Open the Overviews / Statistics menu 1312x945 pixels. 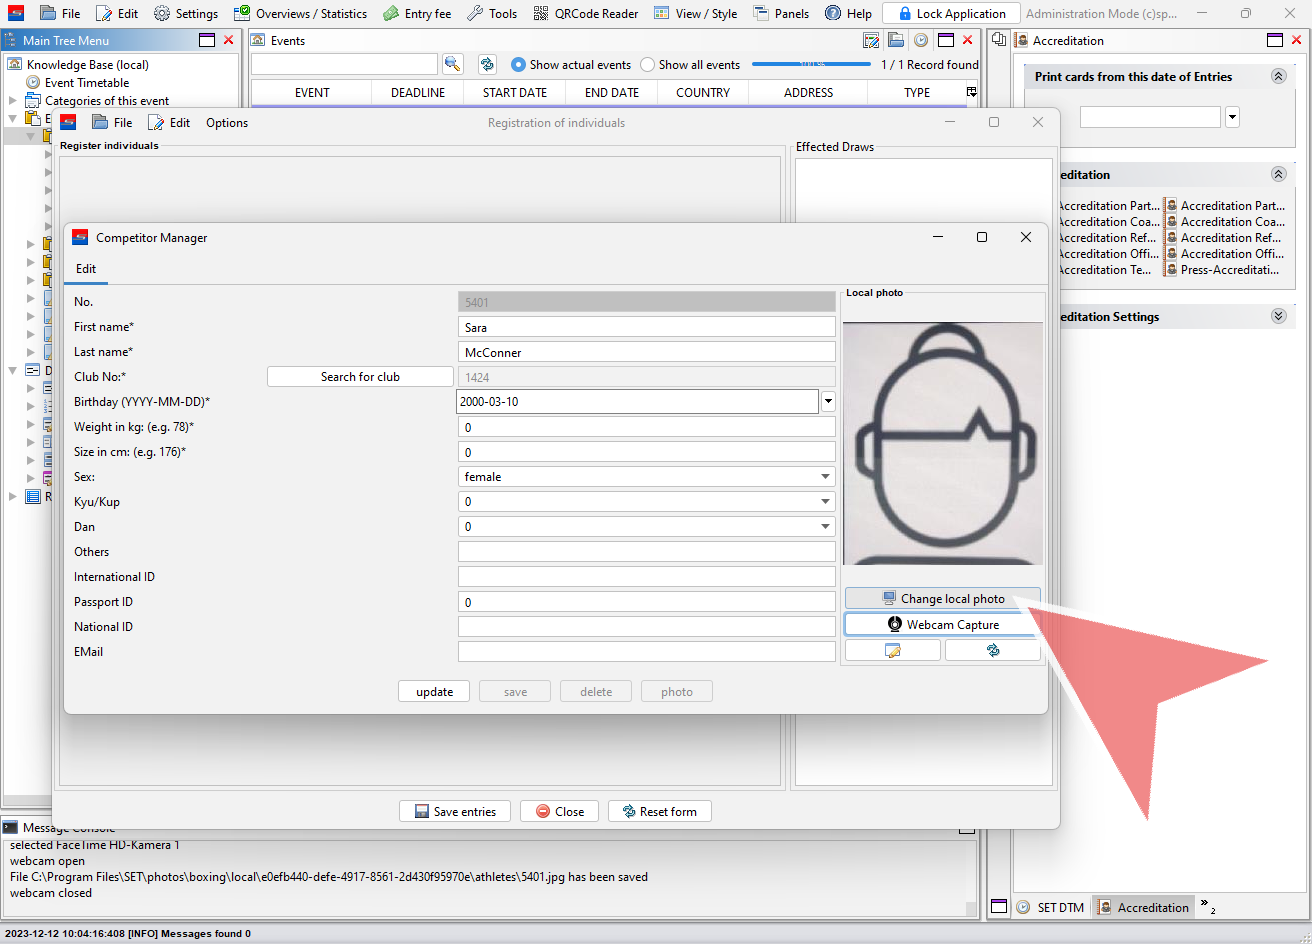pyautogui.click(x=300, y=13)
